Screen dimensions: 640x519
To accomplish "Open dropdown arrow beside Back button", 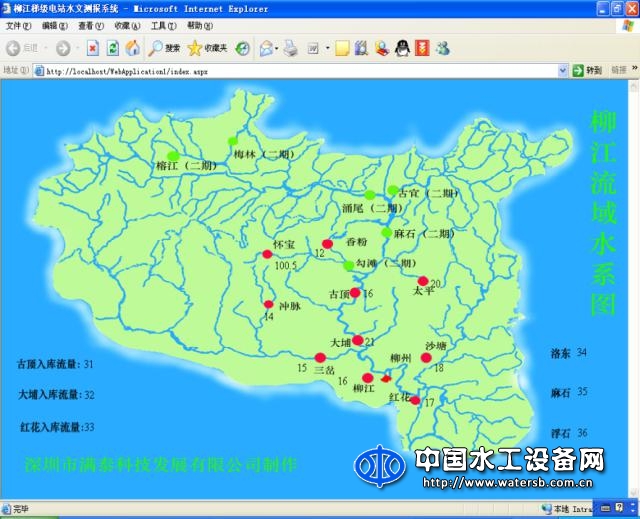I will point(46,48).
